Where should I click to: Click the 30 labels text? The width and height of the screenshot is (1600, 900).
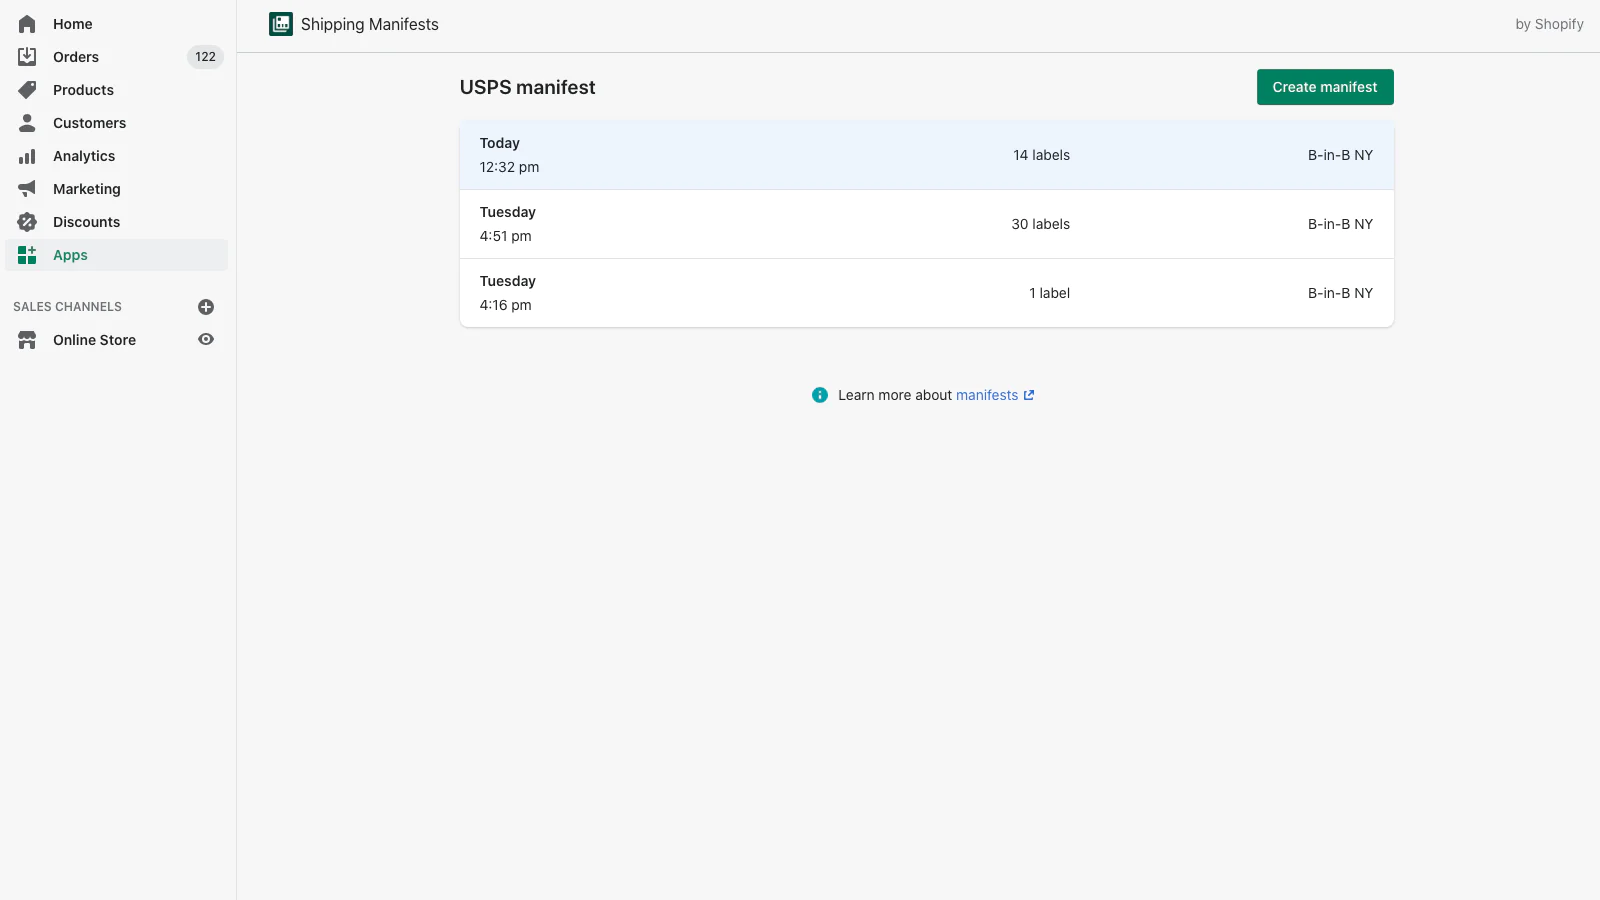point(1040,224)
